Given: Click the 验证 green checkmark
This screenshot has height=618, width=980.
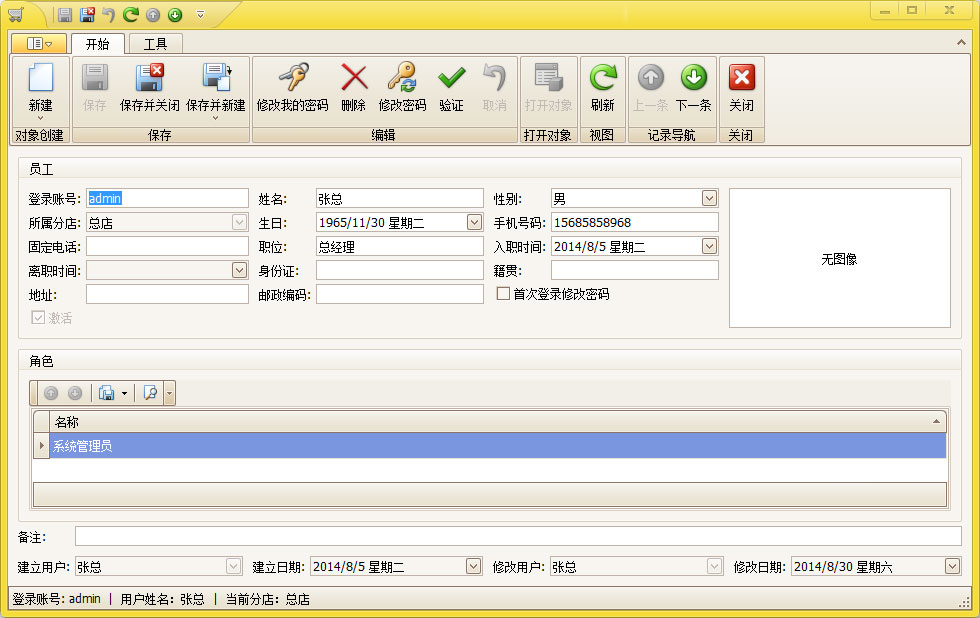Looking at the screenshot, I should (451, 87).
